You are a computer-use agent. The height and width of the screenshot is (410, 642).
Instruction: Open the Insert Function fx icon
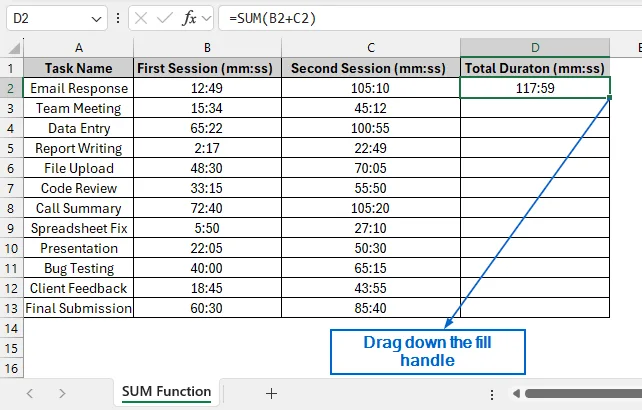189,18
